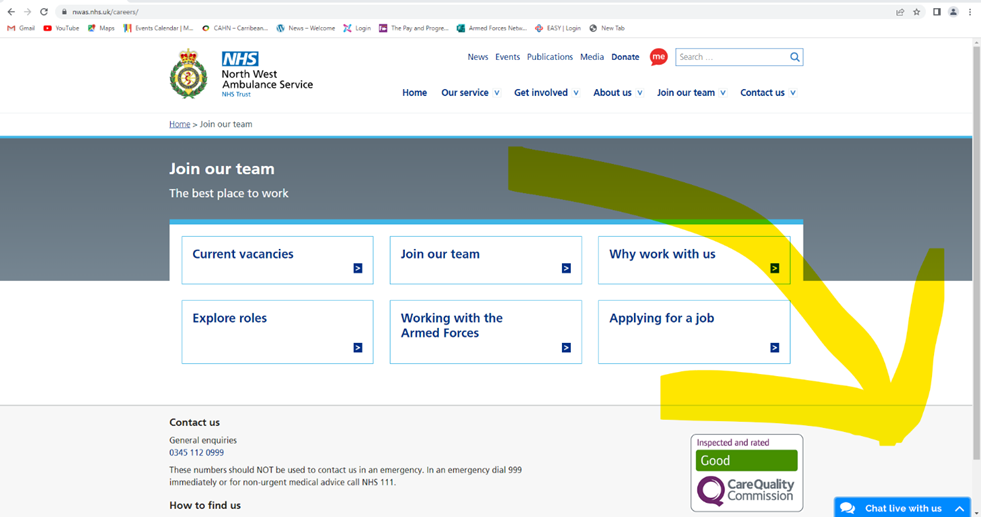
Task: Bookmark this page with the star icon
Action: click(917, 12)
